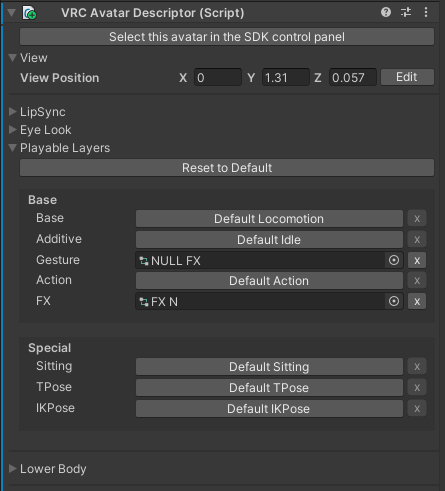Expand the Eye Look section
Viewport: 445px width, 491px height.
[x=13, y=130]
